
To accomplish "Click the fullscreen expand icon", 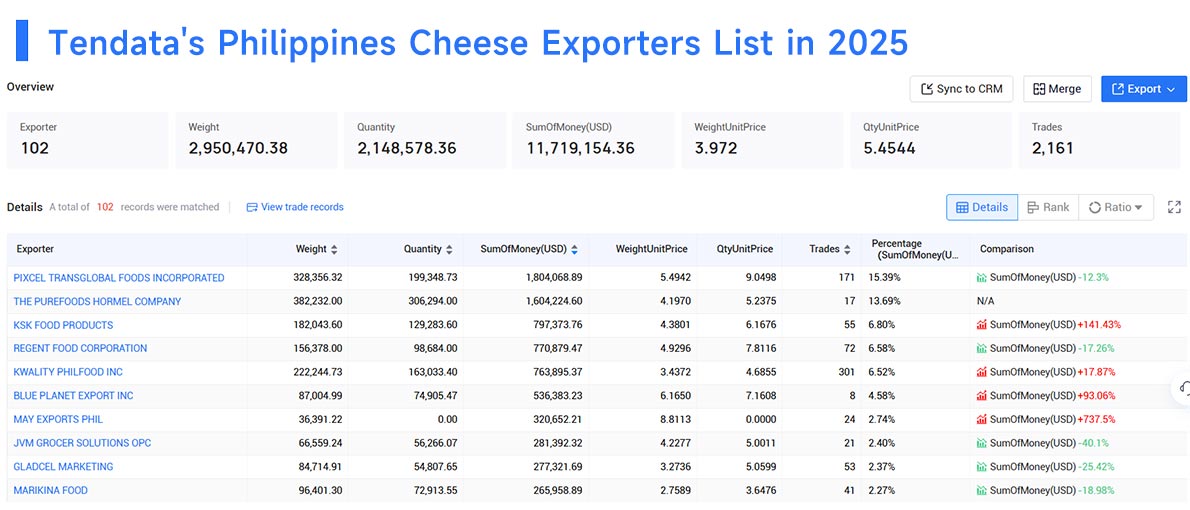I will (x=1174, y=207).
